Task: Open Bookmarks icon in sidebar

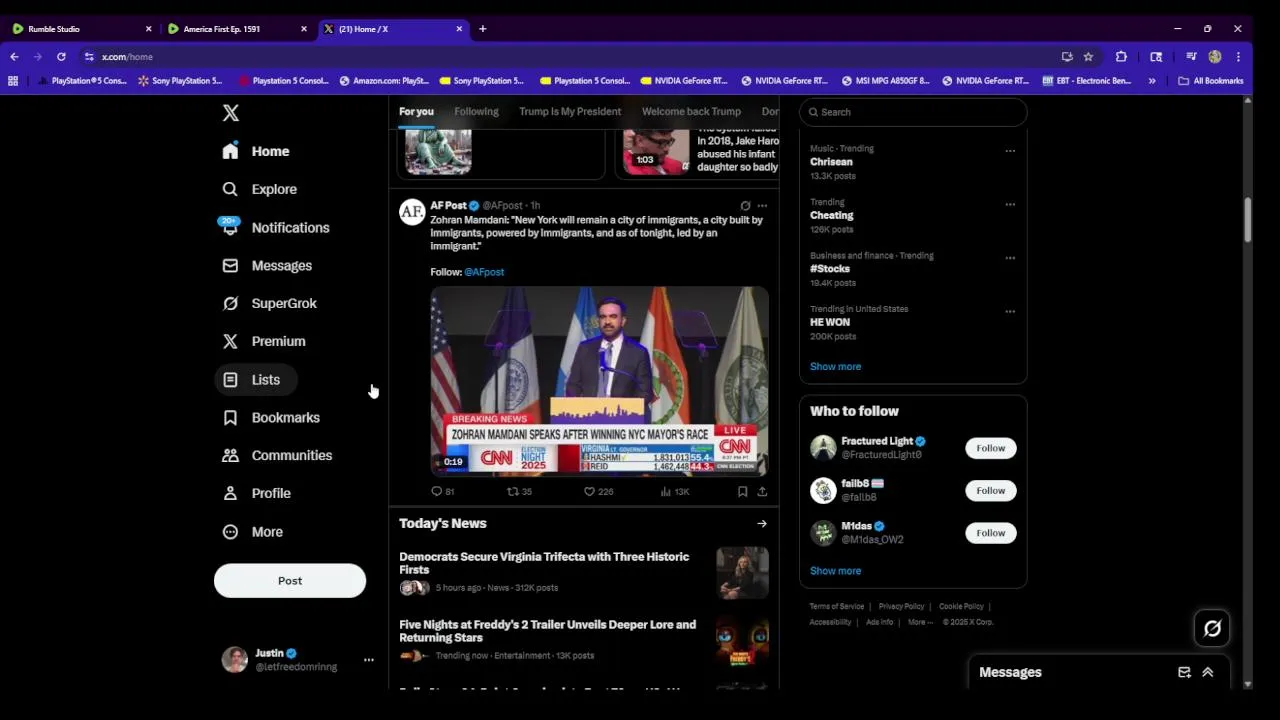Action: (230, 417)
